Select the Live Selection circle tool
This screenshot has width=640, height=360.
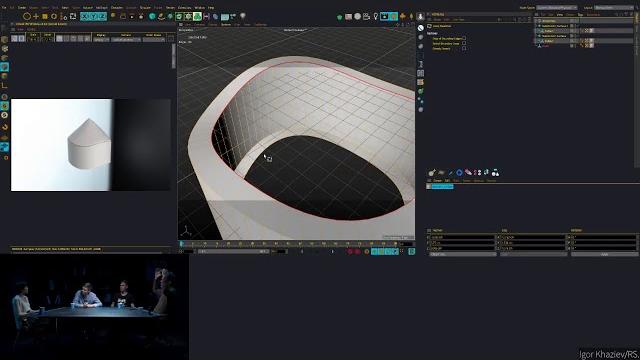click(x=27, y=16)
